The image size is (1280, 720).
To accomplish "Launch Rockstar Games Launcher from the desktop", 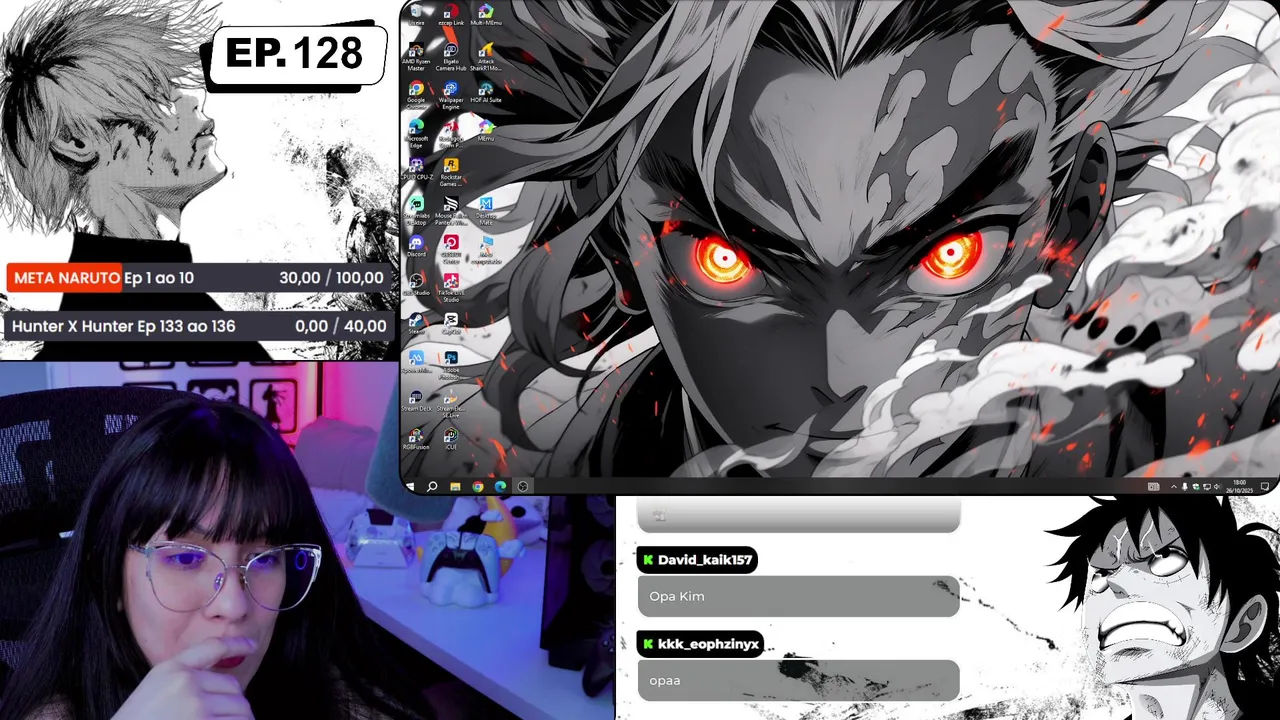I will 451,172.
